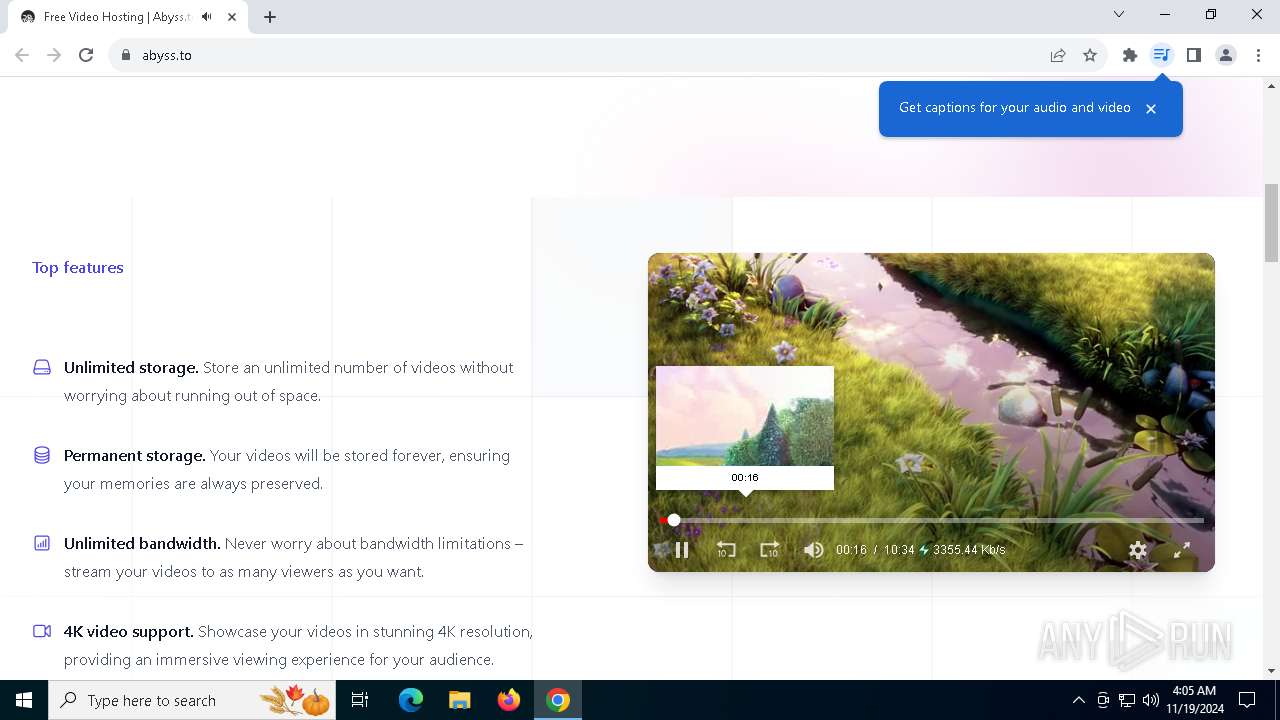Open Chrome profile avatar menu
1280x720 pixels.
tap(1226, 55)
